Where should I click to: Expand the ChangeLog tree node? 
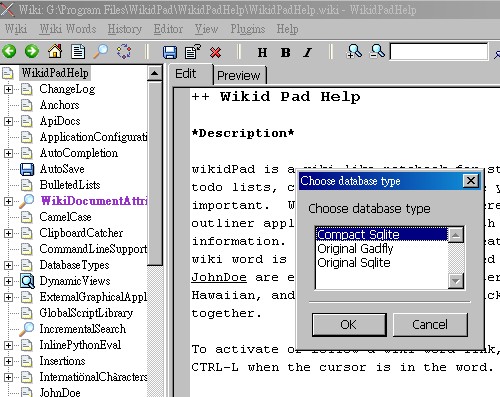(x=8, y=89)
